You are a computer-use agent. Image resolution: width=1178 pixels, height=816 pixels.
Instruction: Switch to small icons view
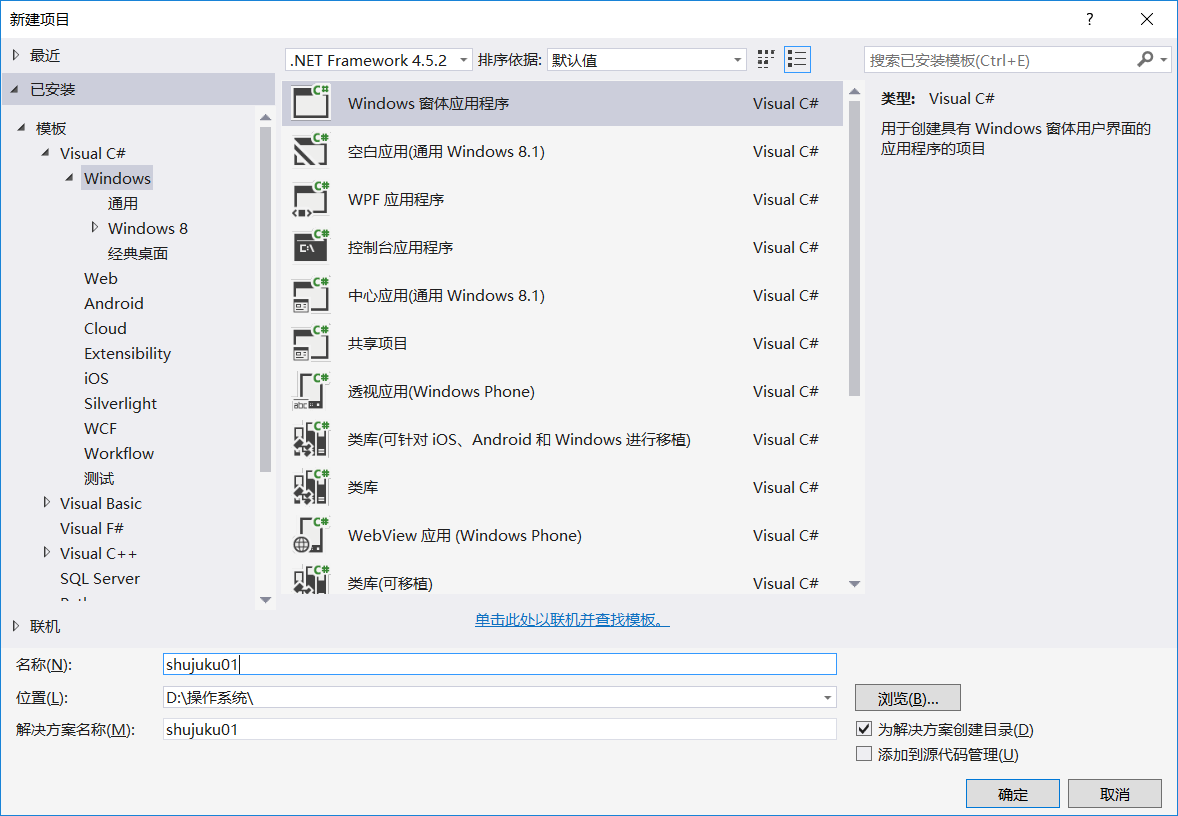pos(766,59)
